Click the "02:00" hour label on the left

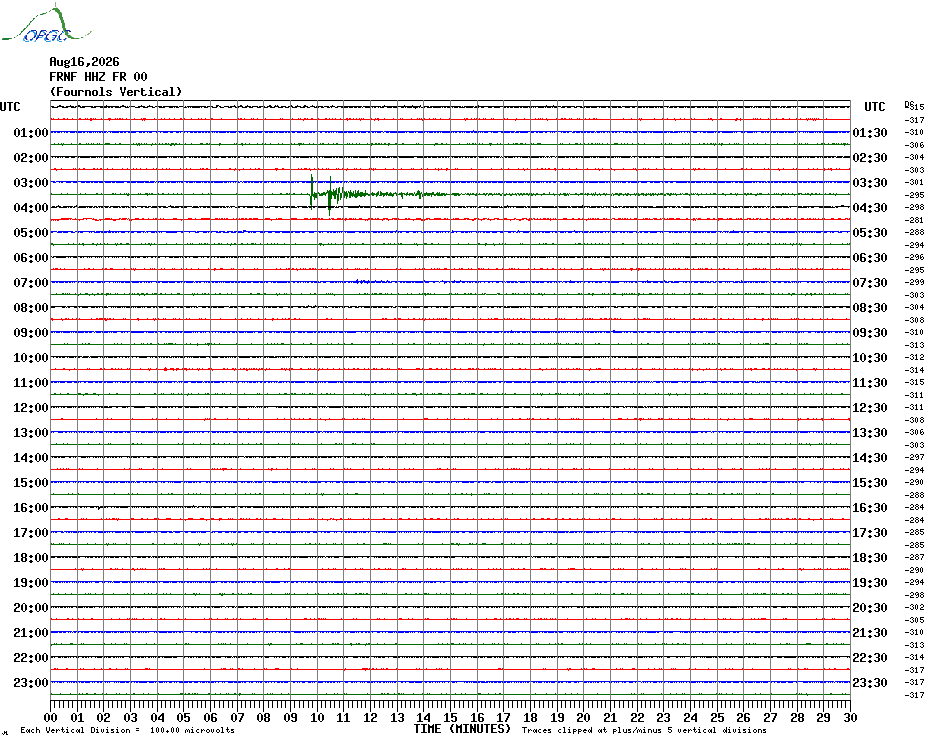coord(31,157)
